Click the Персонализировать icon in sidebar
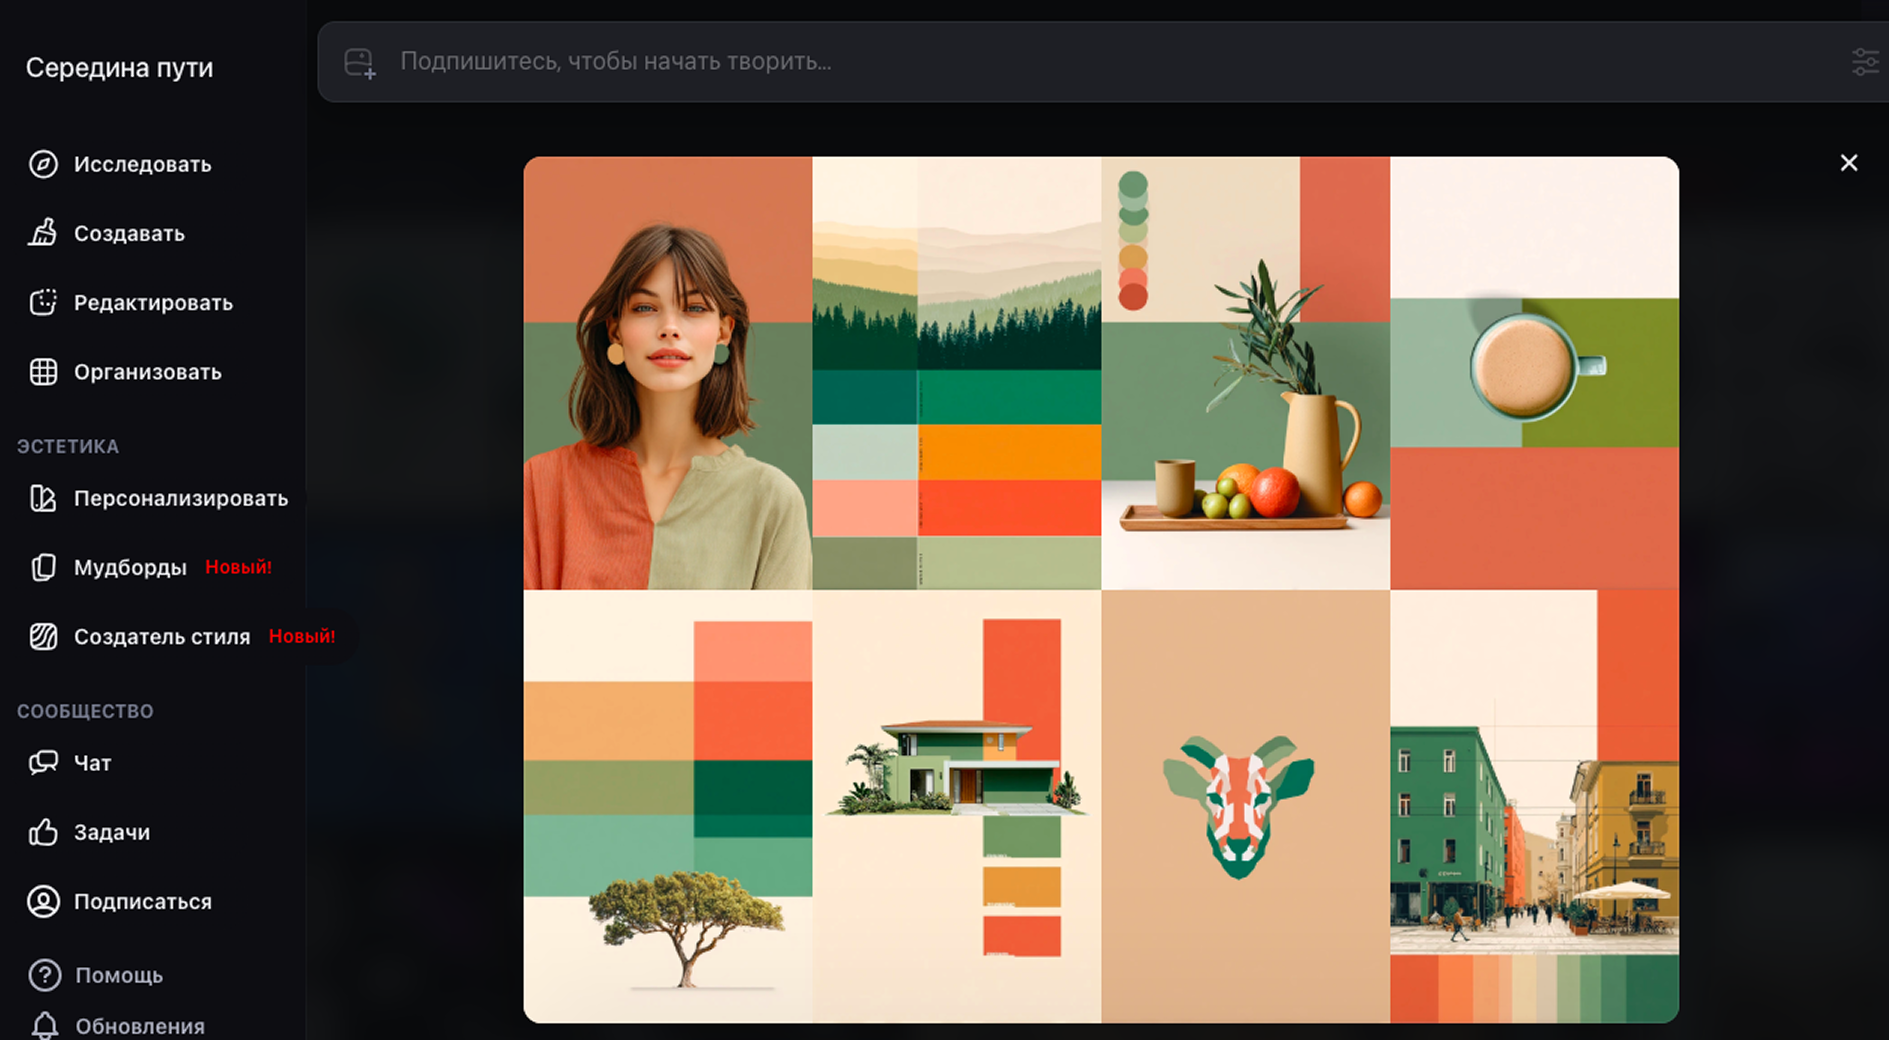 [43, 498]
